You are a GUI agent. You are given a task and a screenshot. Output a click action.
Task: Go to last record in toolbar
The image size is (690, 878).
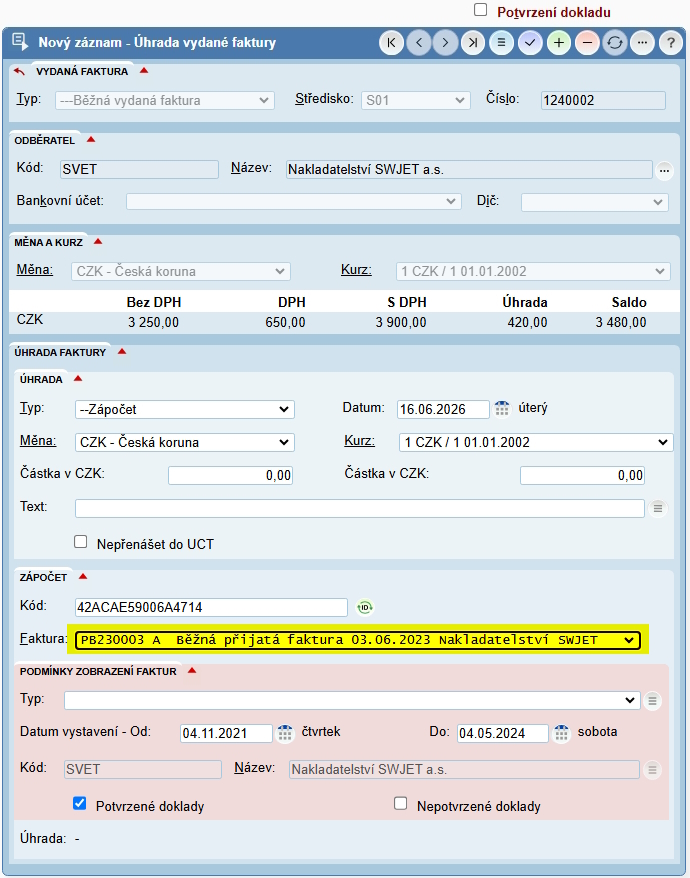click(473, 43)
